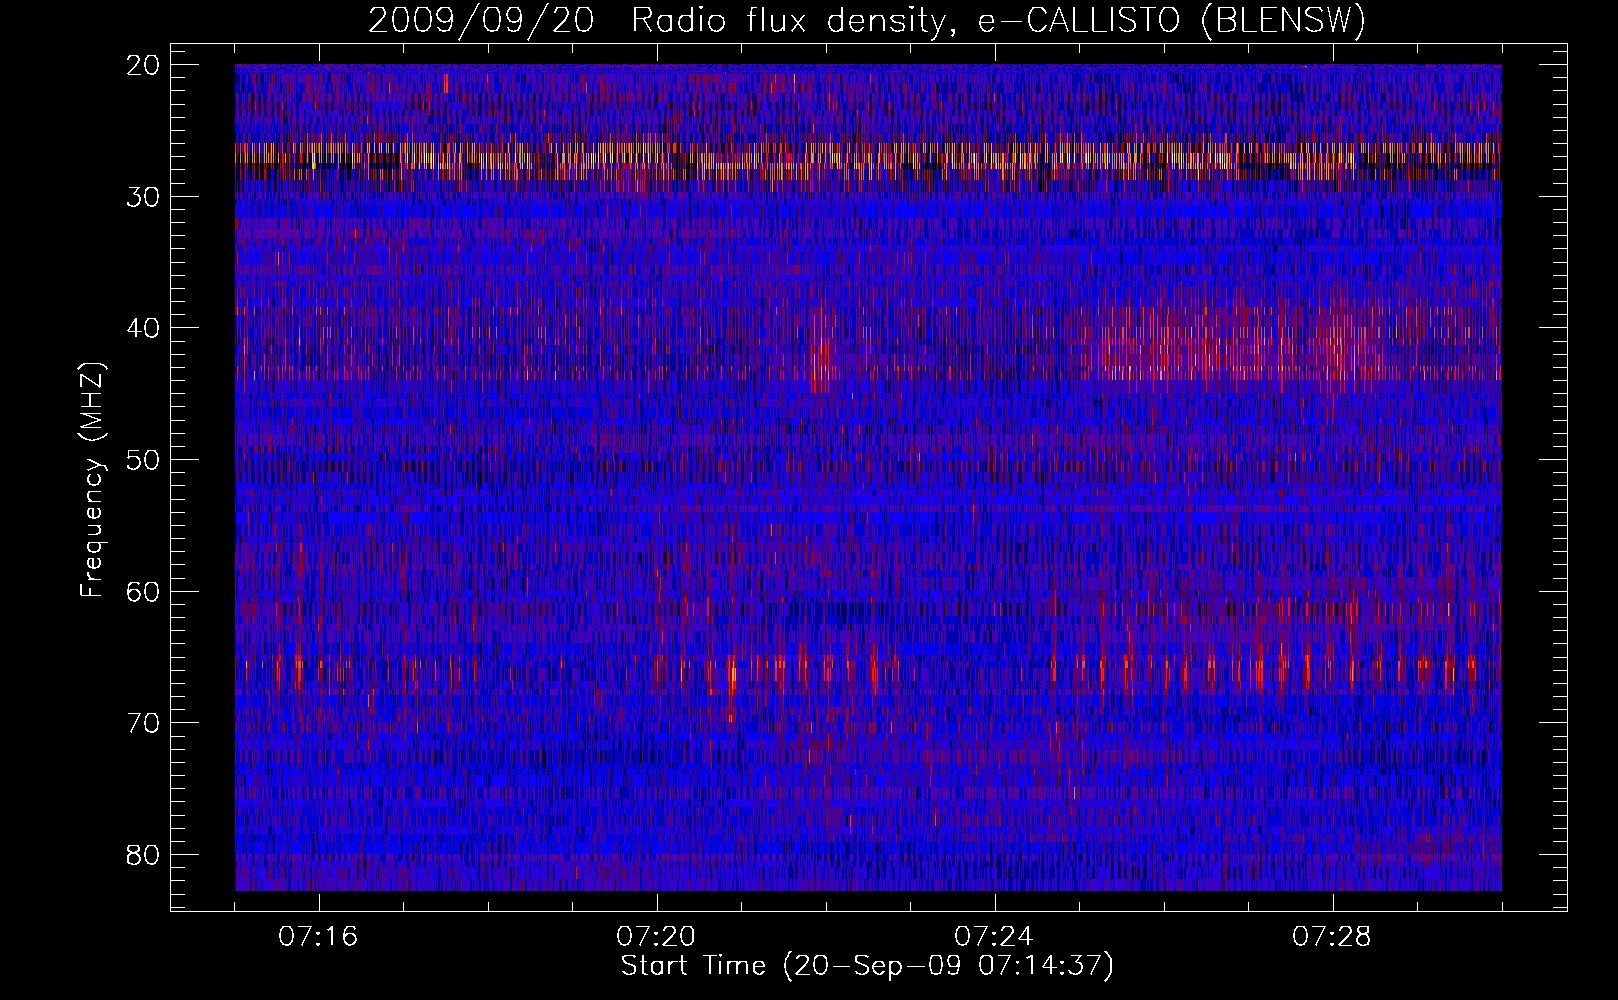The height and width of the screenshot is (1000, 1618).
Task: Click the 60 MHz frequency tick label
Action: coord(144,591)
